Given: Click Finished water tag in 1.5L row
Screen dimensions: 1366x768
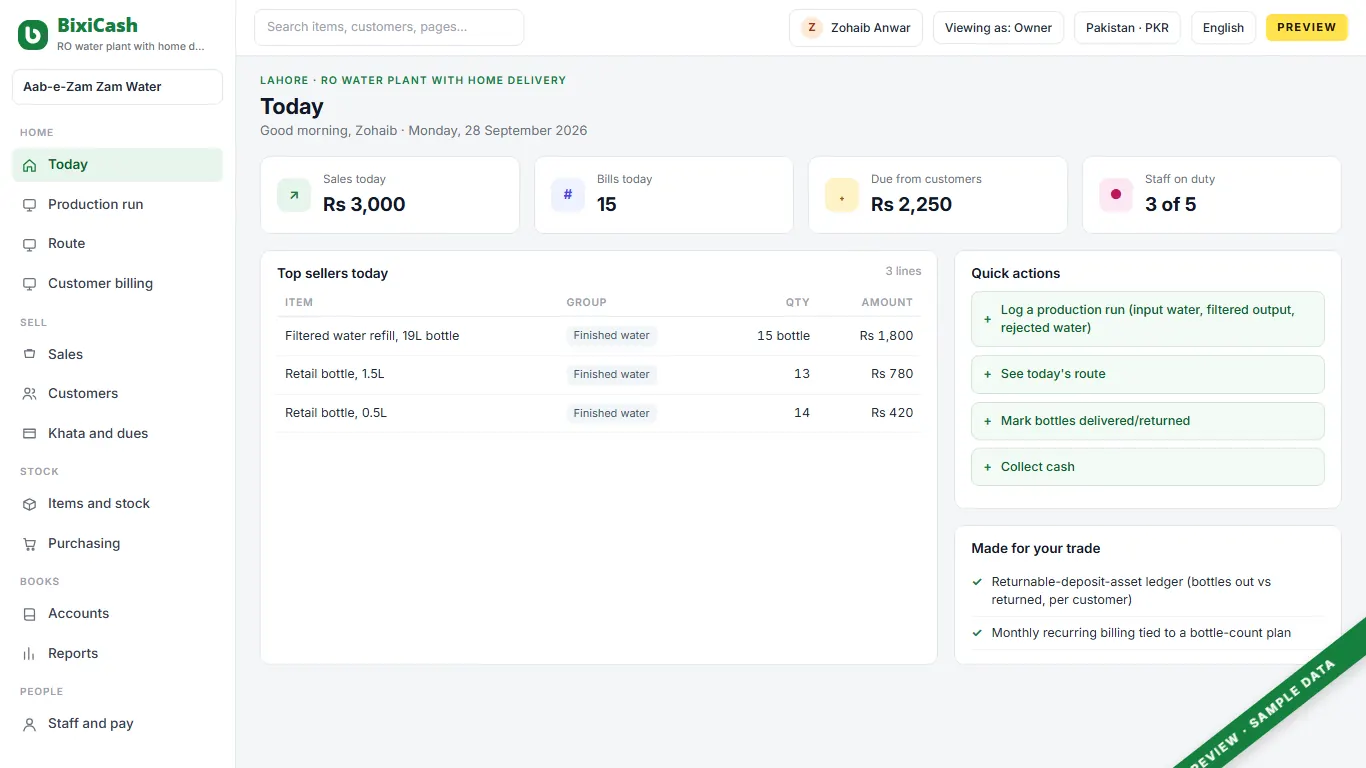Looking at the screenshot, I should (611, 374).
